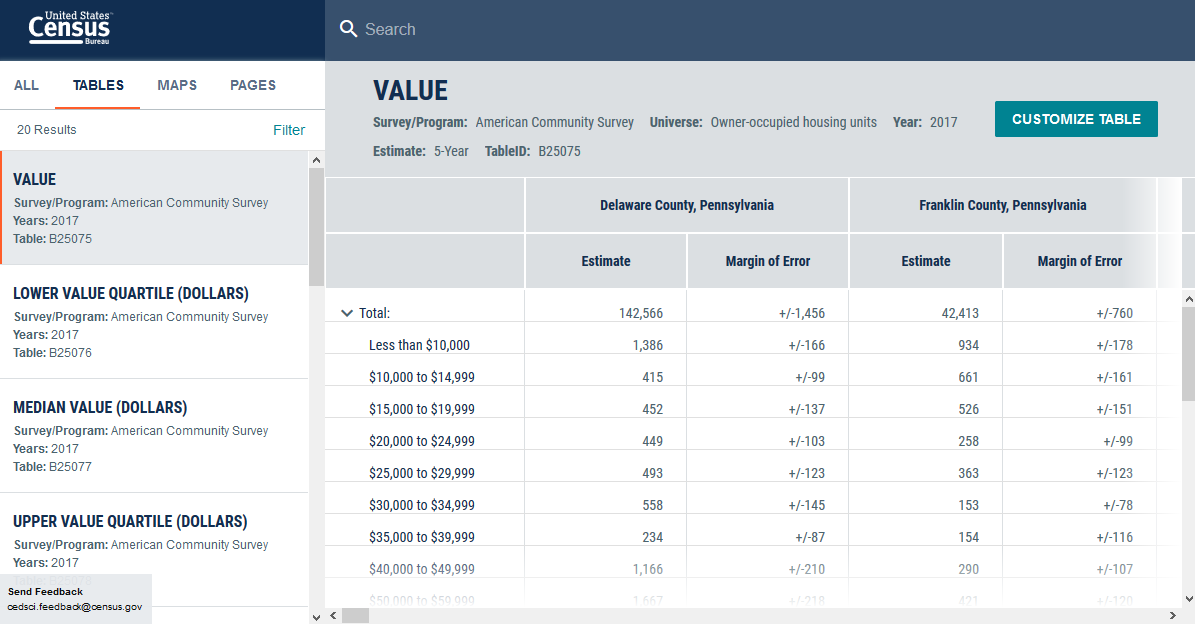Click table vertical scroll down arrow
This screenshot has height=624, width=1195.
(1188, 600)
